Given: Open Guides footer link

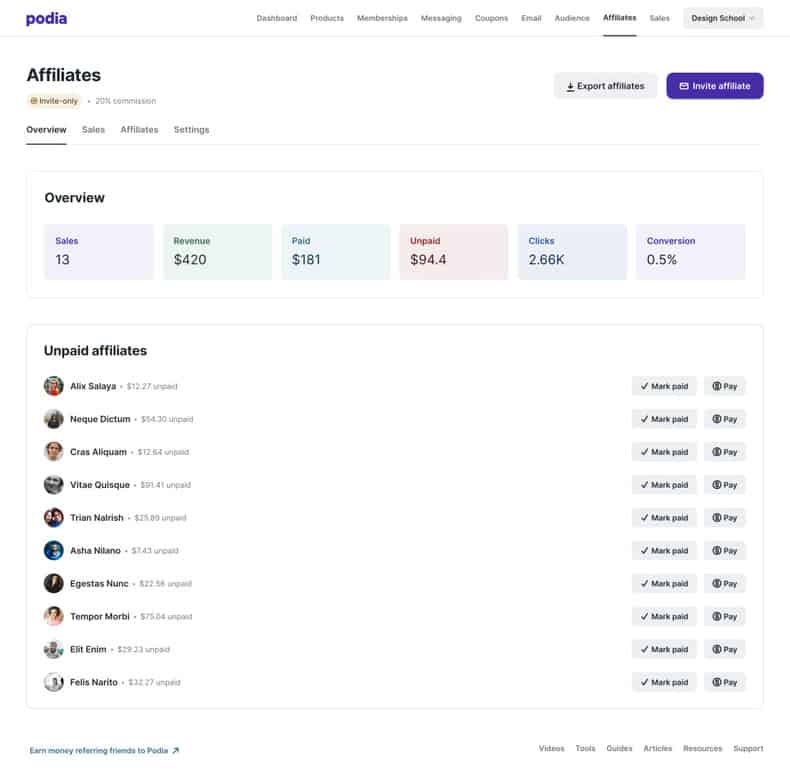Looking at the screenshot, I should (x=619, y=748).
